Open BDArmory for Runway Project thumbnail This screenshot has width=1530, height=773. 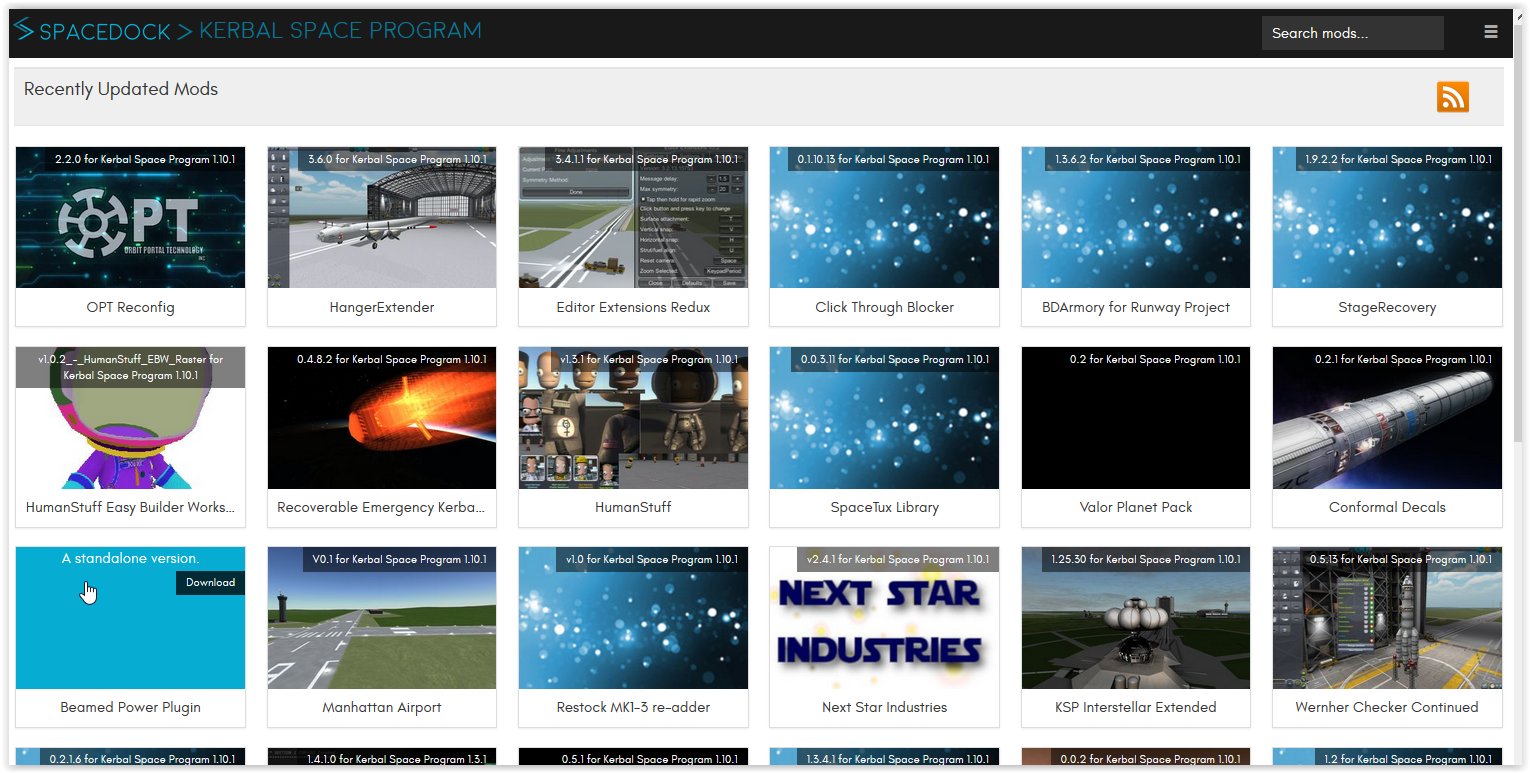(x=1136, y=218)
